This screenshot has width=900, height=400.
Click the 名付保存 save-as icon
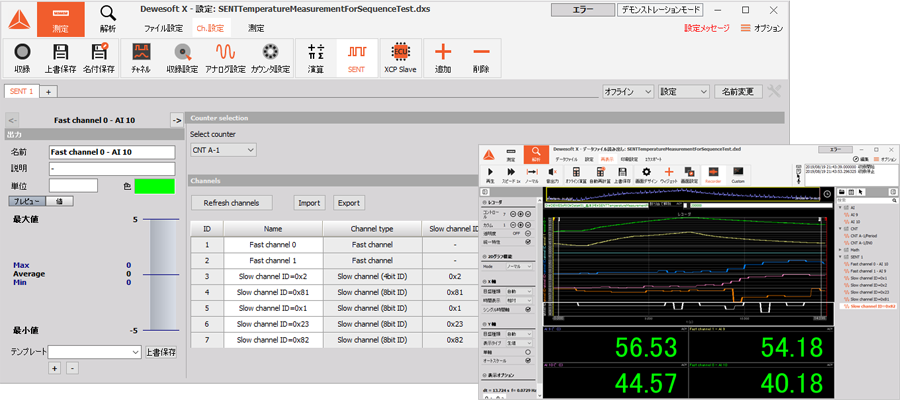click(99, 58)
